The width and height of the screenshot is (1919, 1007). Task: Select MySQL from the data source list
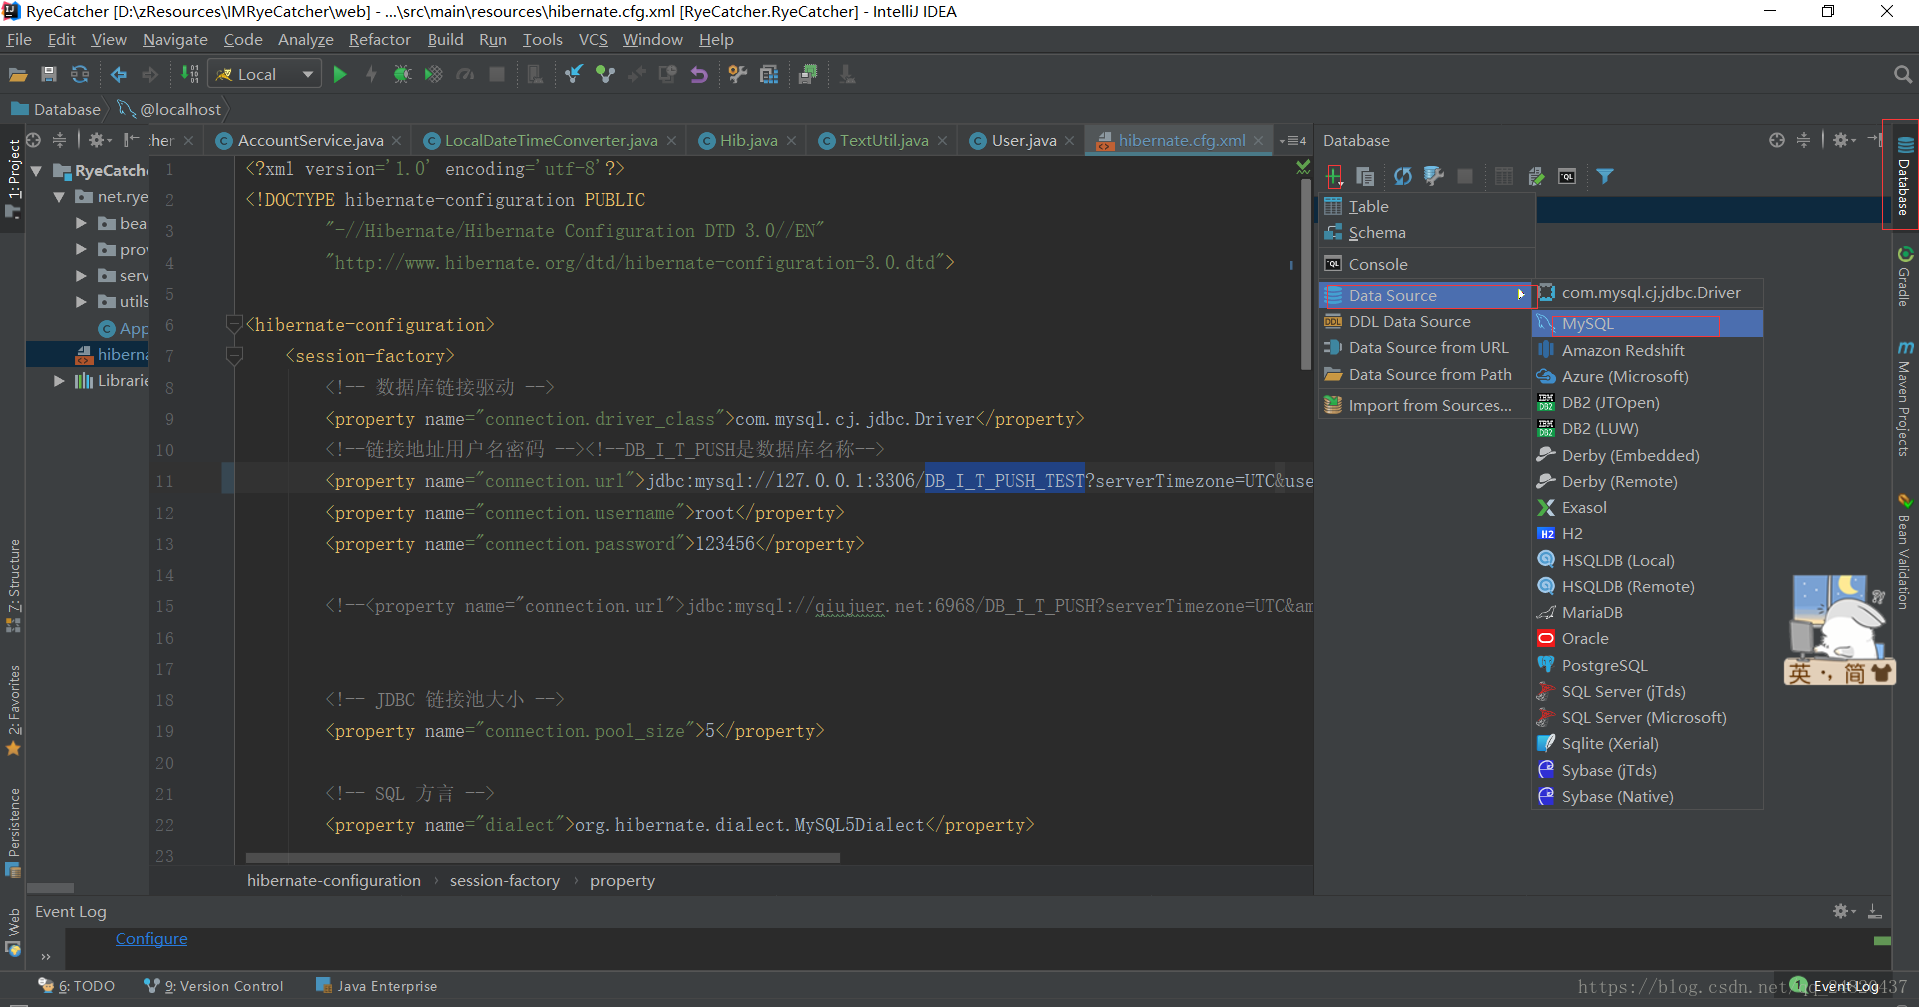(1647, 324)
